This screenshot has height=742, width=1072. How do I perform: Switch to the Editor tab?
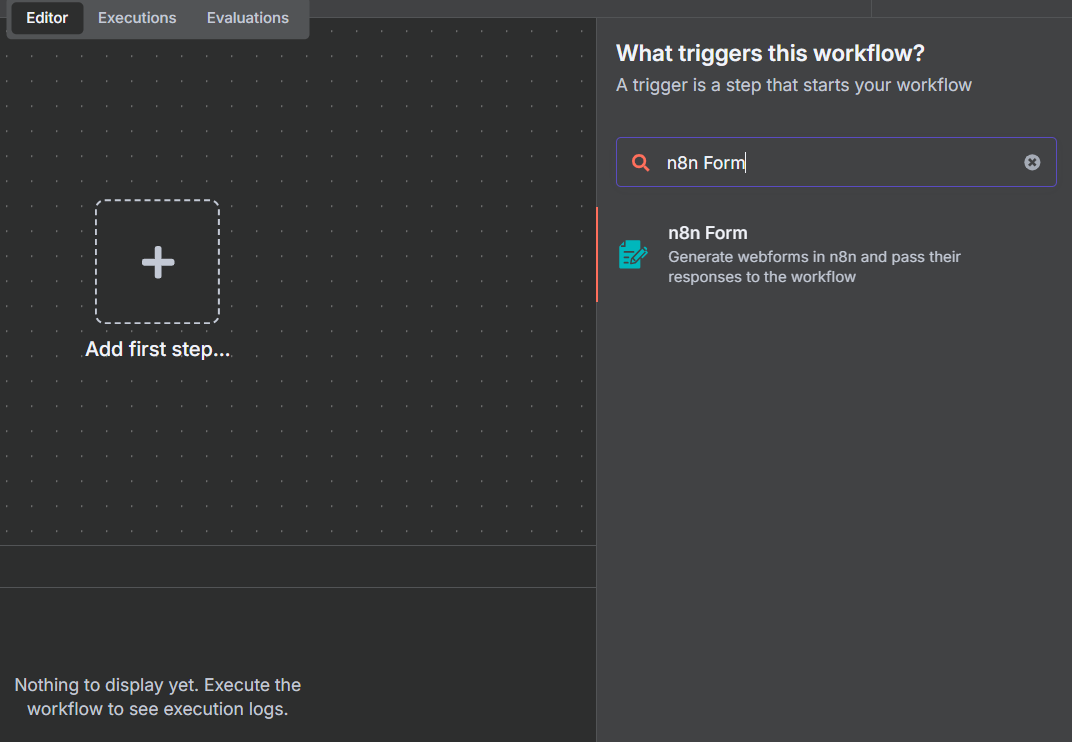(47, 18)
